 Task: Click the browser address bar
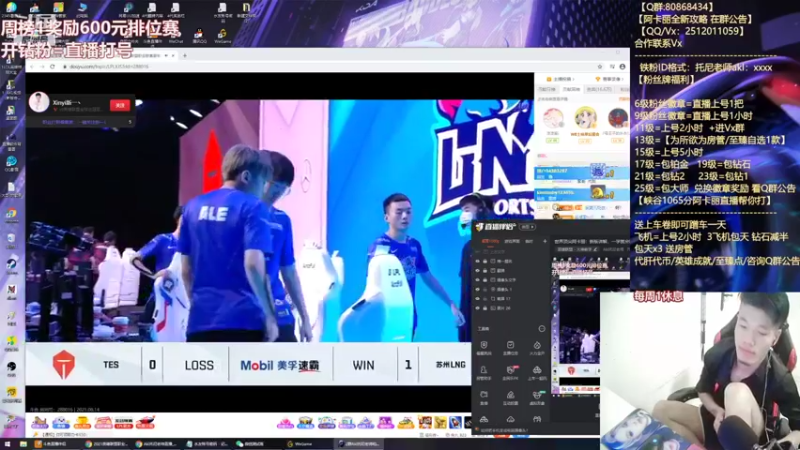(x=327, y=67)
